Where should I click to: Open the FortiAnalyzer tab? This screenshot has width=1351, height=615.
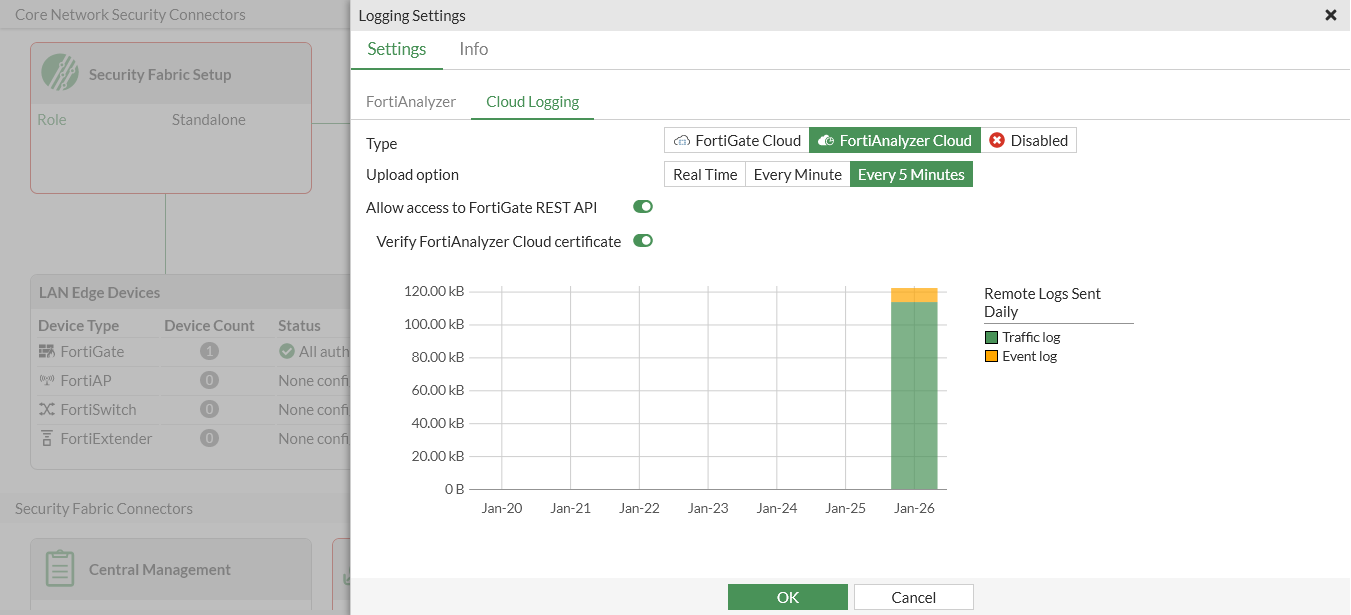pyautogui.click(x=410, y=101)
